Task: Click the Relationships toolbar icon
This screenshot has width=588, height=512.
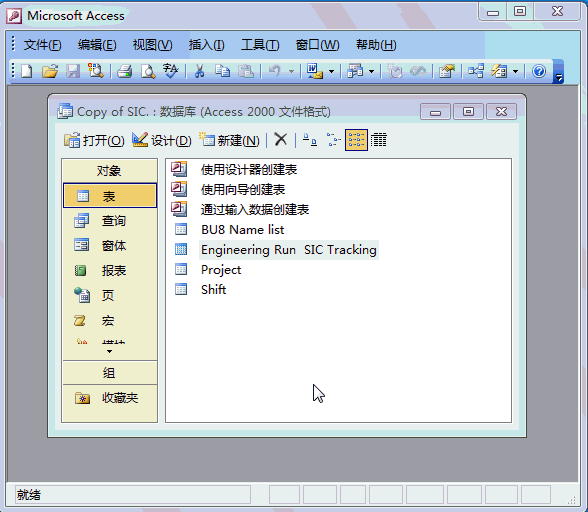Action: coord(476,71)
